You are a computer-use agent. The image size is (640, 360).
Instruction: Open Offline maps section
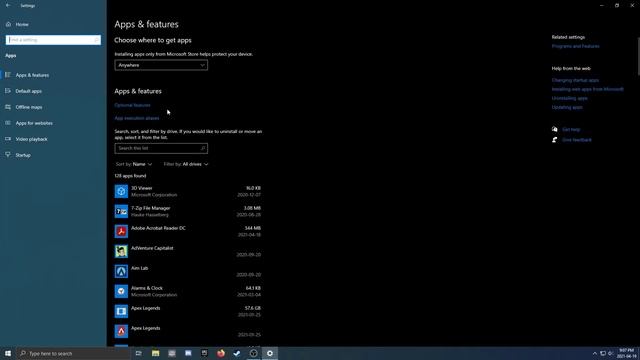[29, 107]
